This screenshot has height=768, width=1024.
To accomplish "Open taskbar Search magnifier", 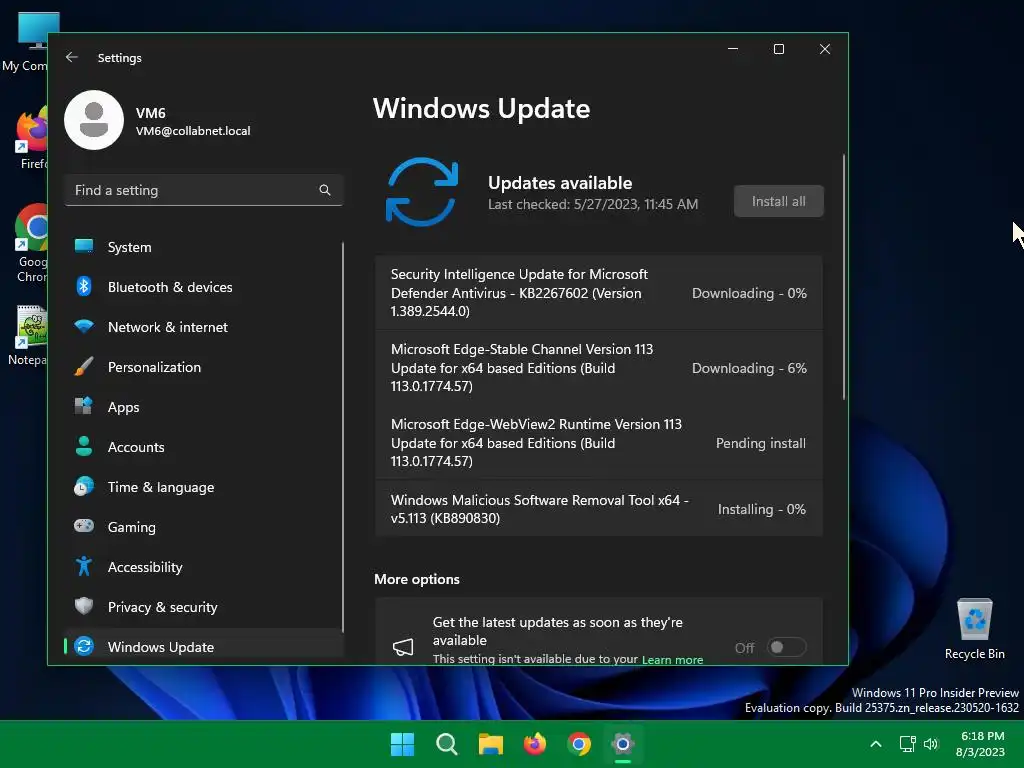I will 447,744.
